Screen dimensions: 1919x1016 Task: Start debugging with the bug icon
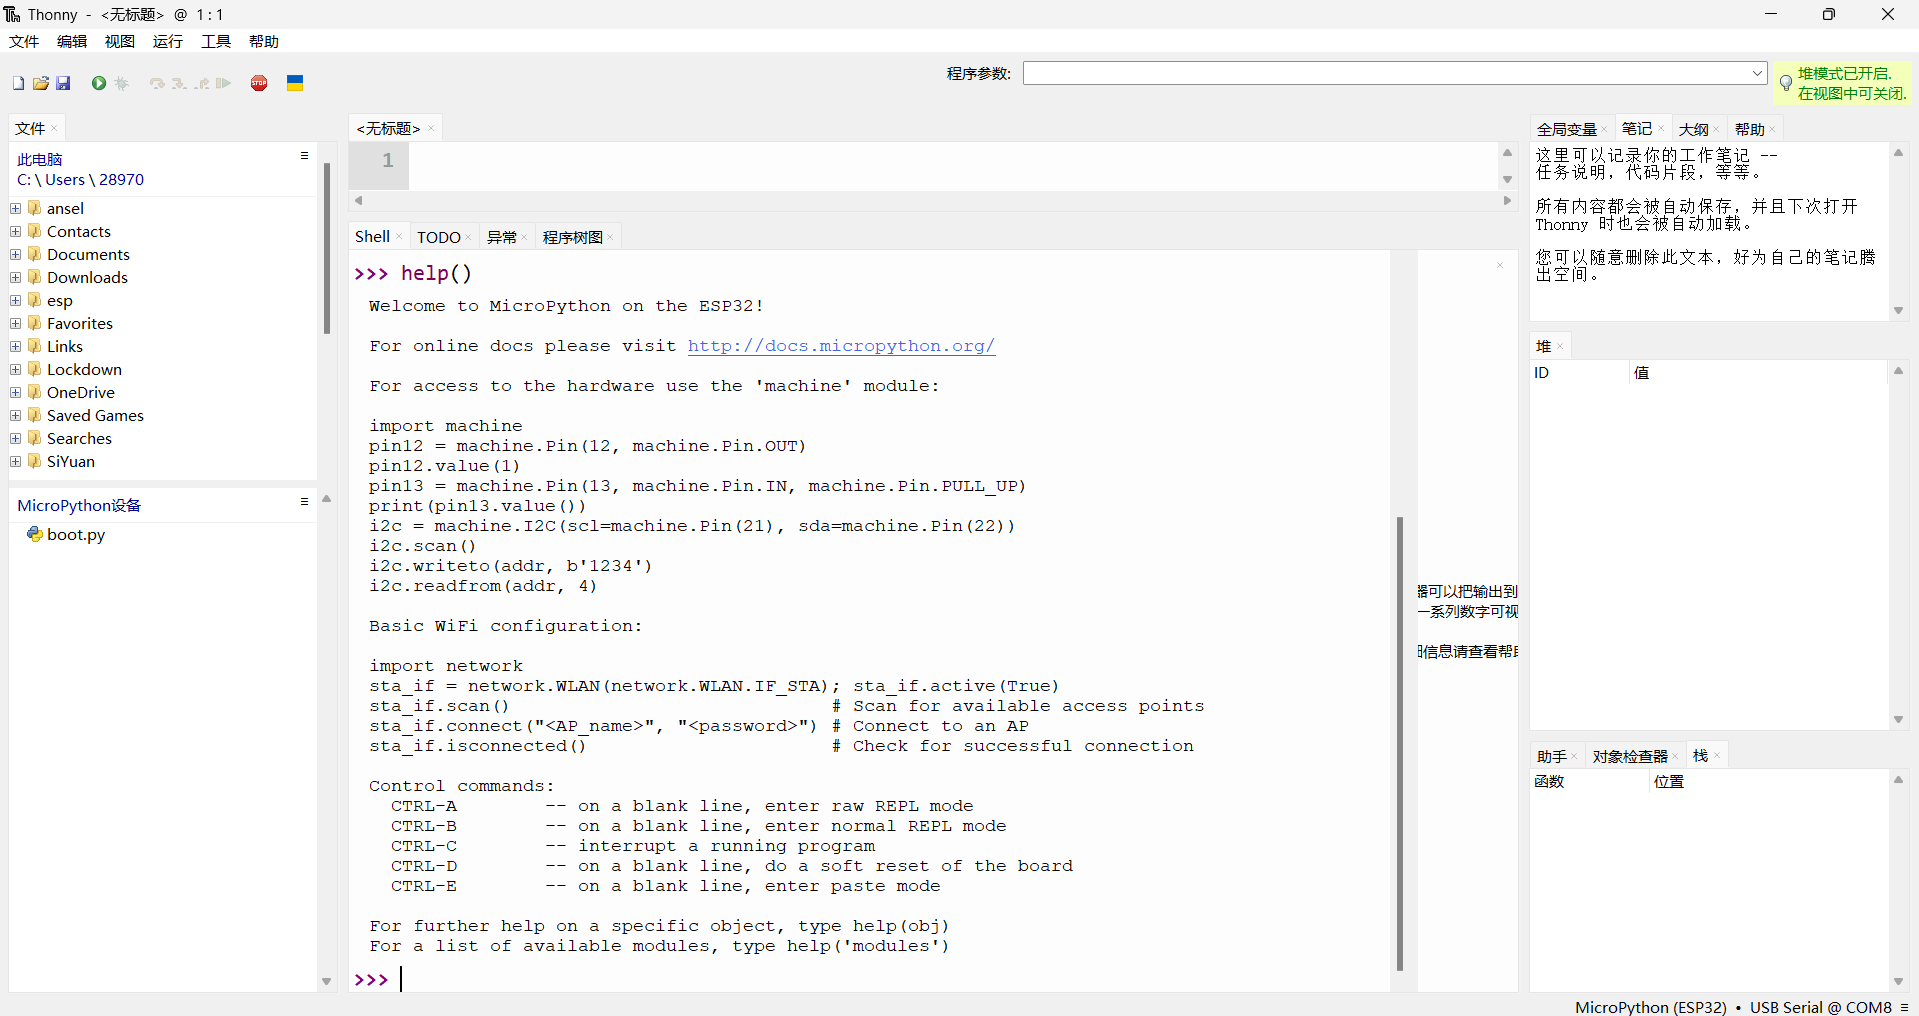pyautogui.click(x=122, y=83)
